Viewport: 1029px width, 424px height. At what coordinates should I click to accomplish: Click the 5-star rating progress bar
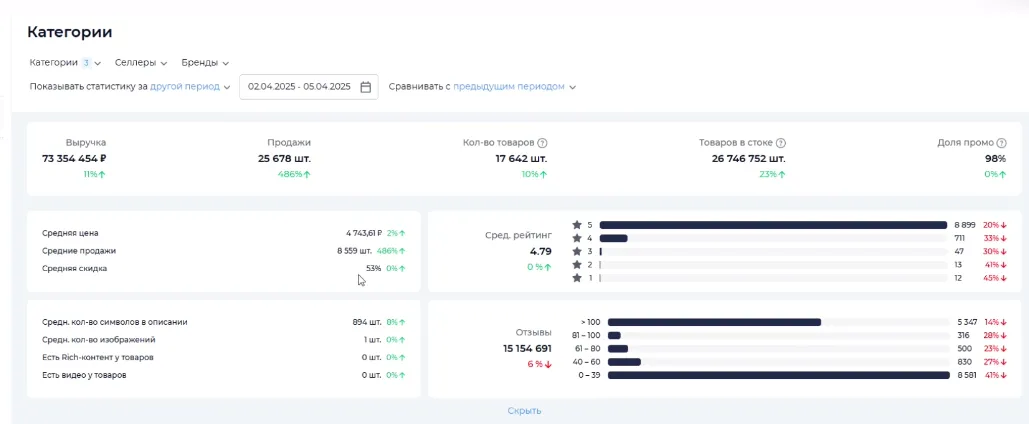[x=772, y=225]
